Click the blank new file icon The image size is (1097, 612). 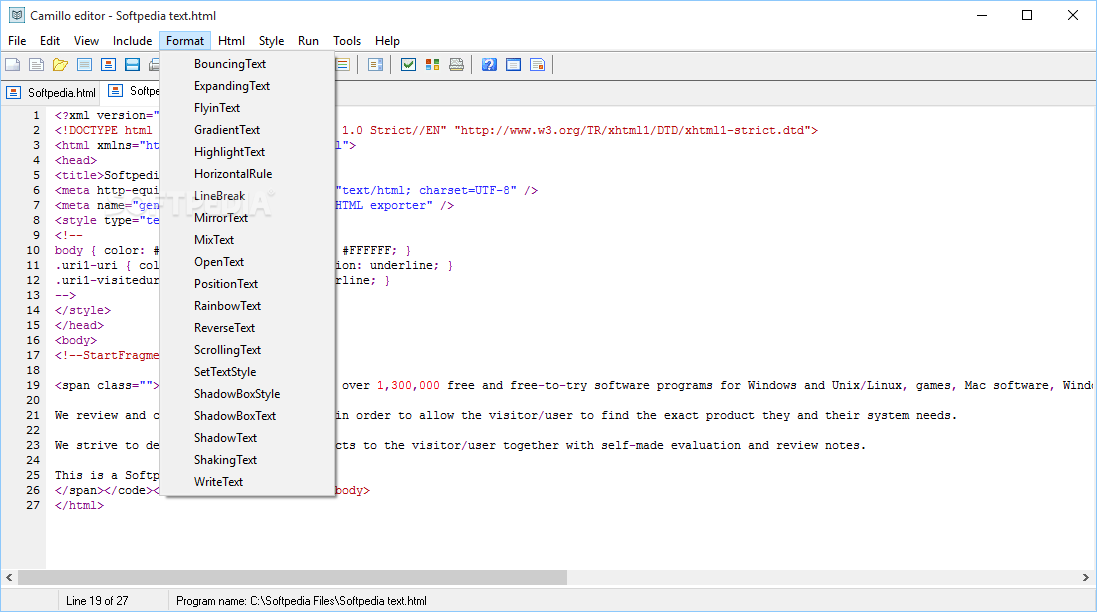tap(13, 65)
